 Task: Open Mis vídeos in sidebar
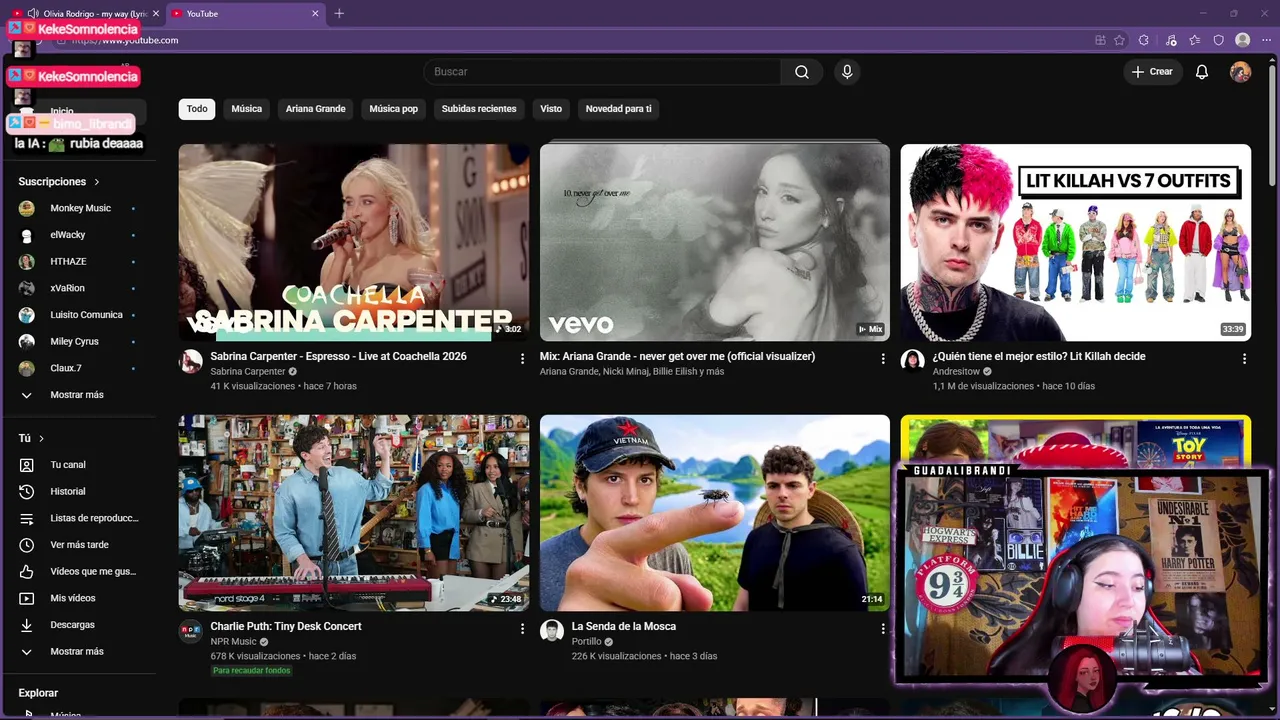(x=78, y=598)
